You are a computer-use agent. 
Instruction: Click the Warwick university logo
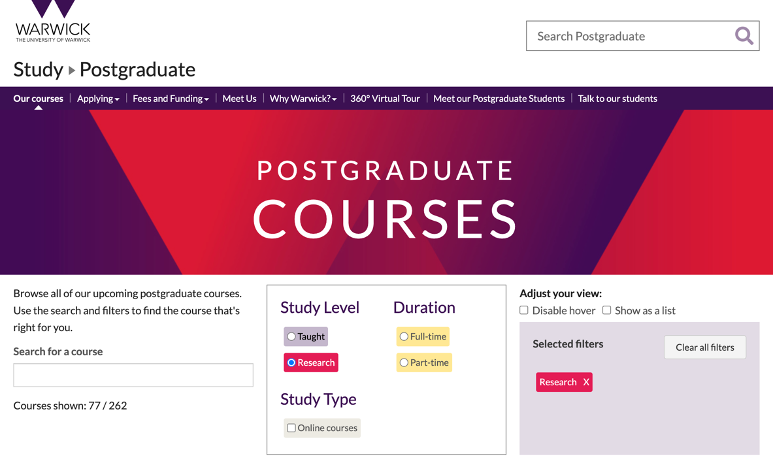pos(53,22)
